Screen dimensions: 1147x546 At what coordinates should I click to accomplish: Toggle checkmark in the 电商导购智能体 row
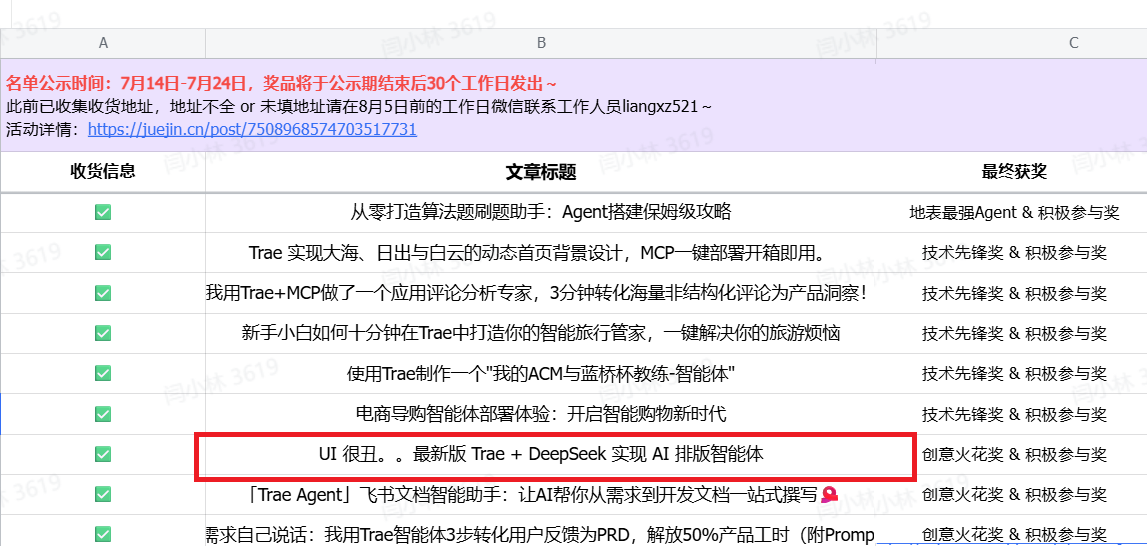103,414
